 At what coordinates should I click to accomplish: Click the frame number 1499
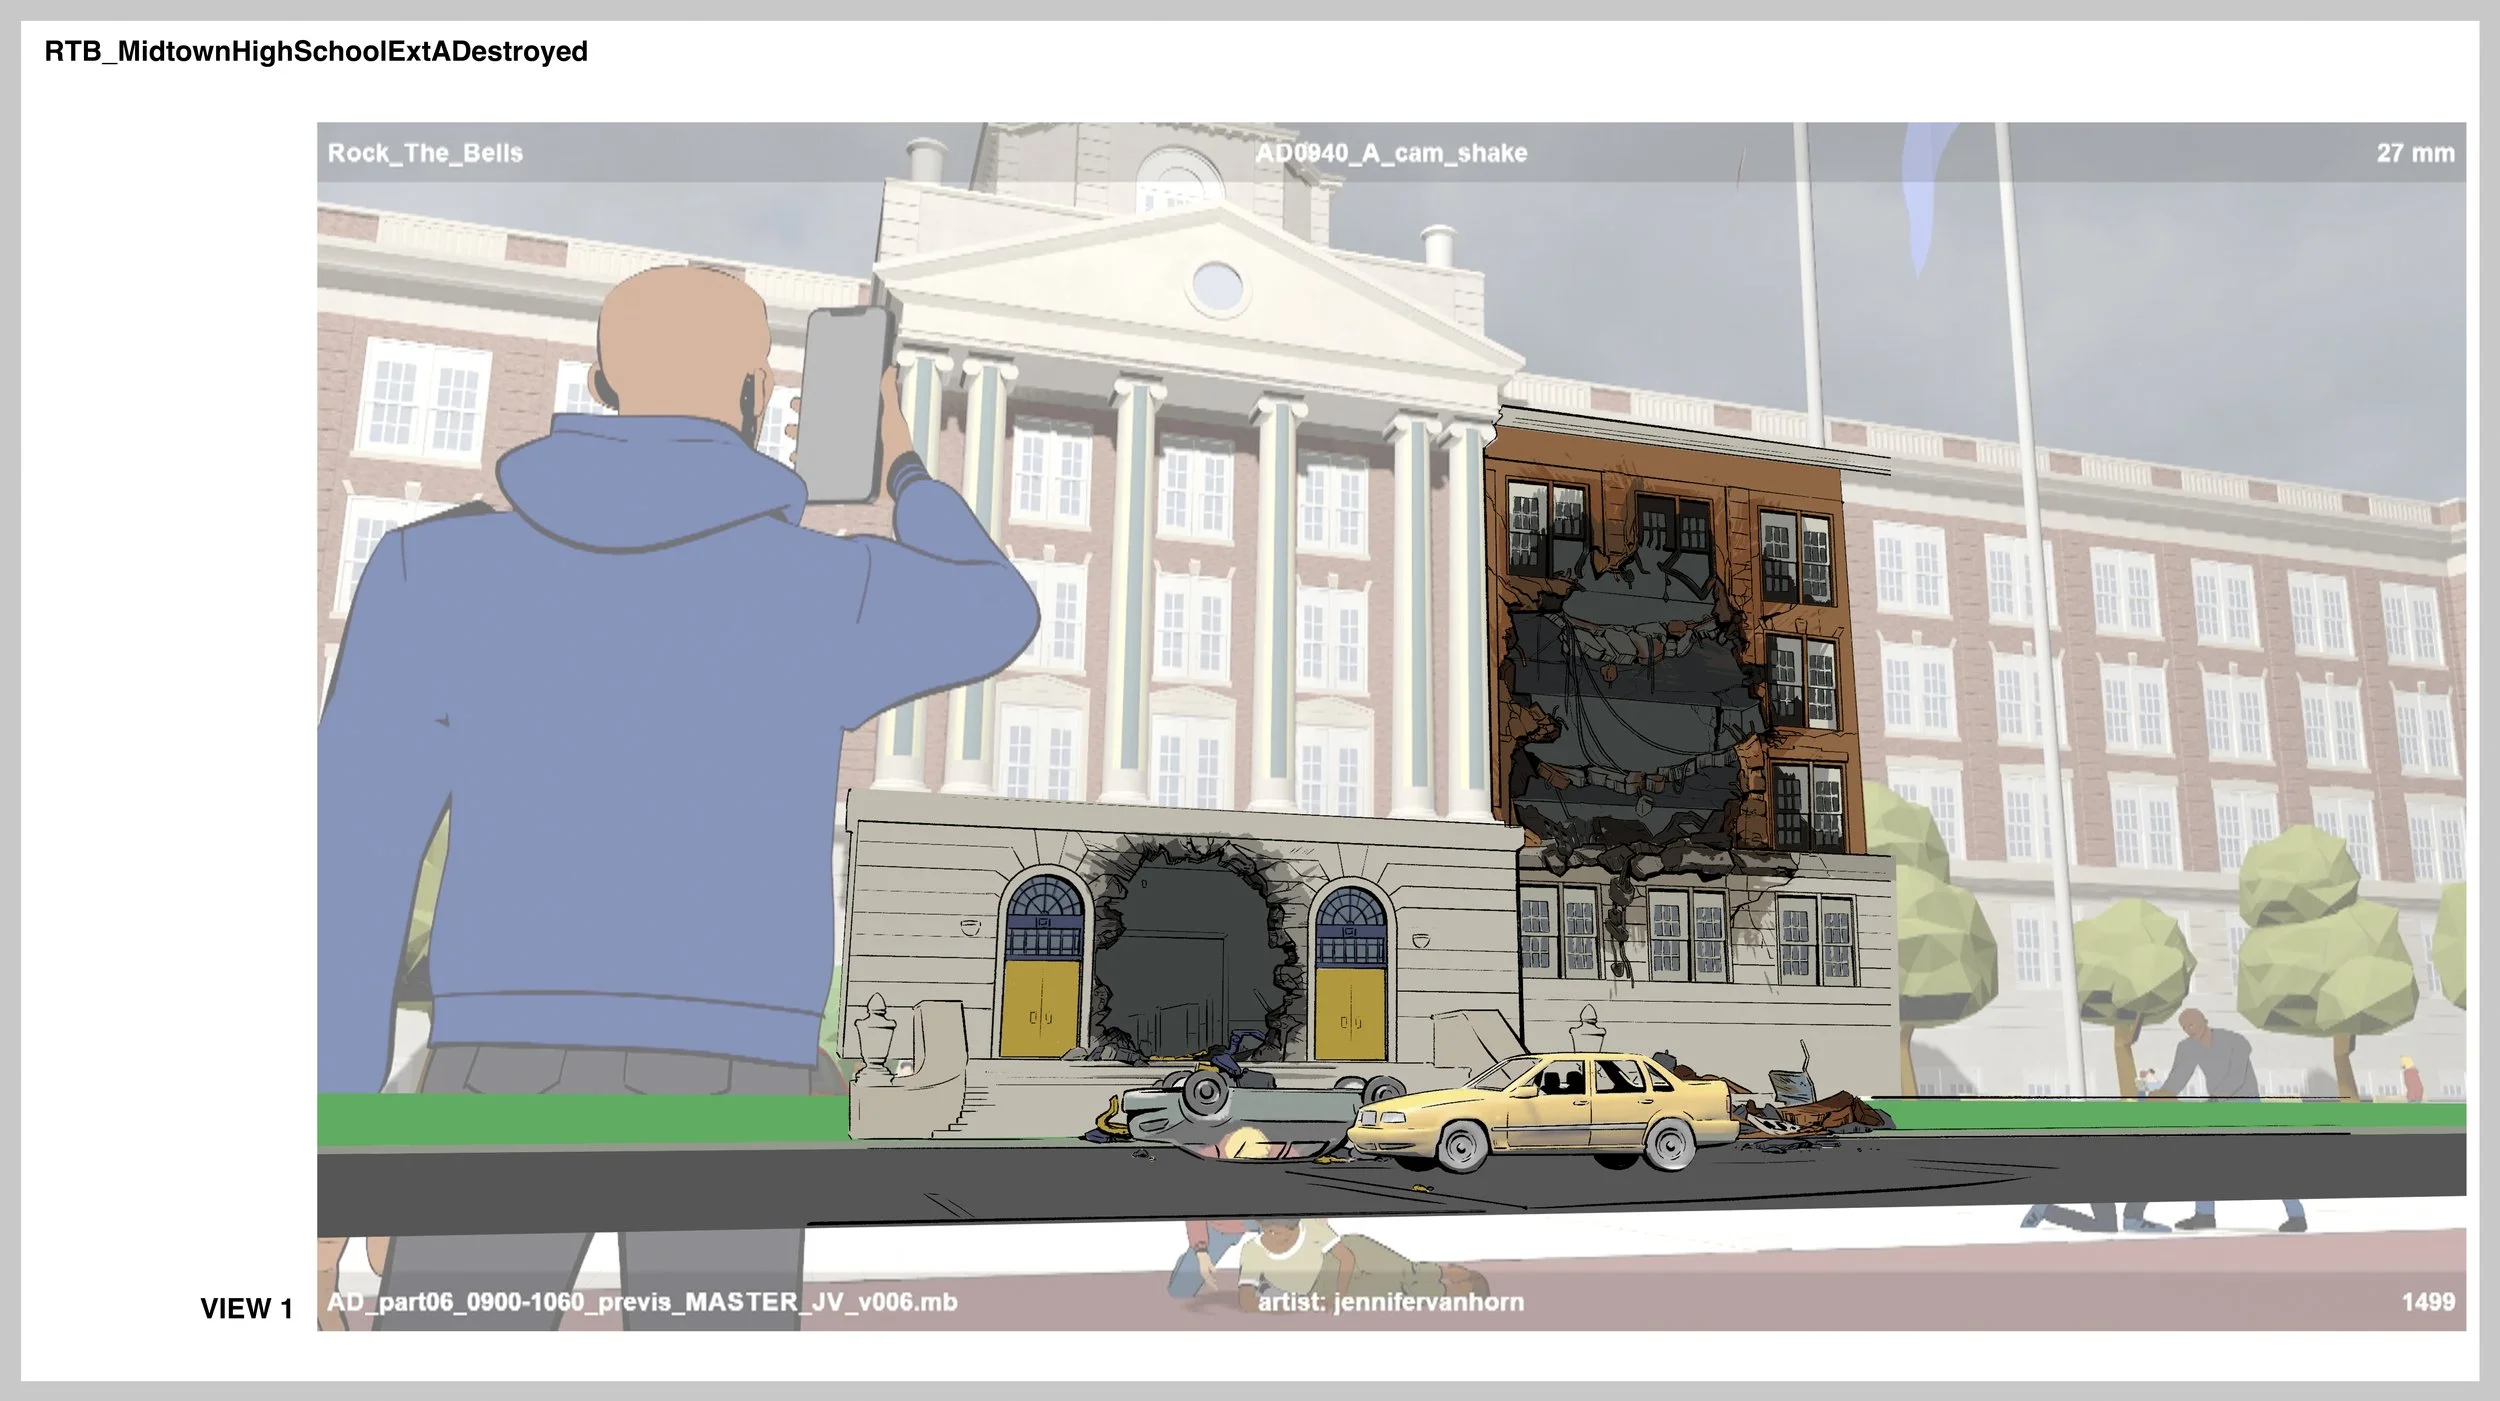pyautogui.click(x=2428, y=1302)
